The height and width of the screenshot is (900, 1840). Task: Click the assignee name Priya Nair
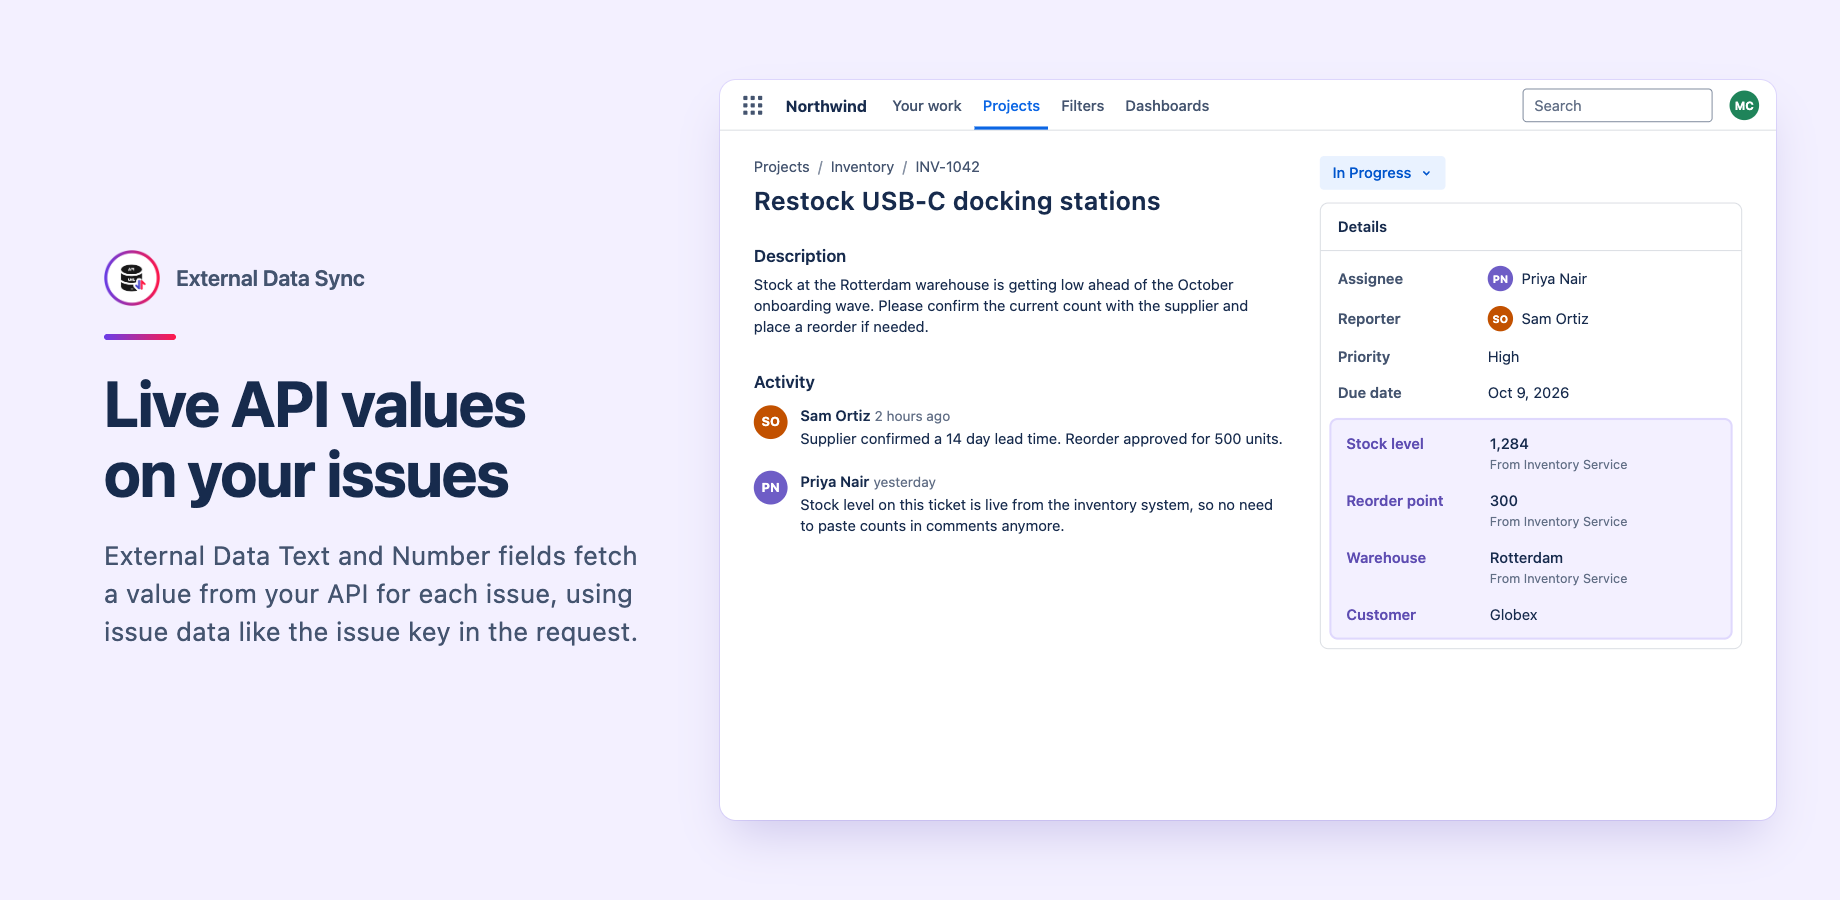click(1554, 279)
